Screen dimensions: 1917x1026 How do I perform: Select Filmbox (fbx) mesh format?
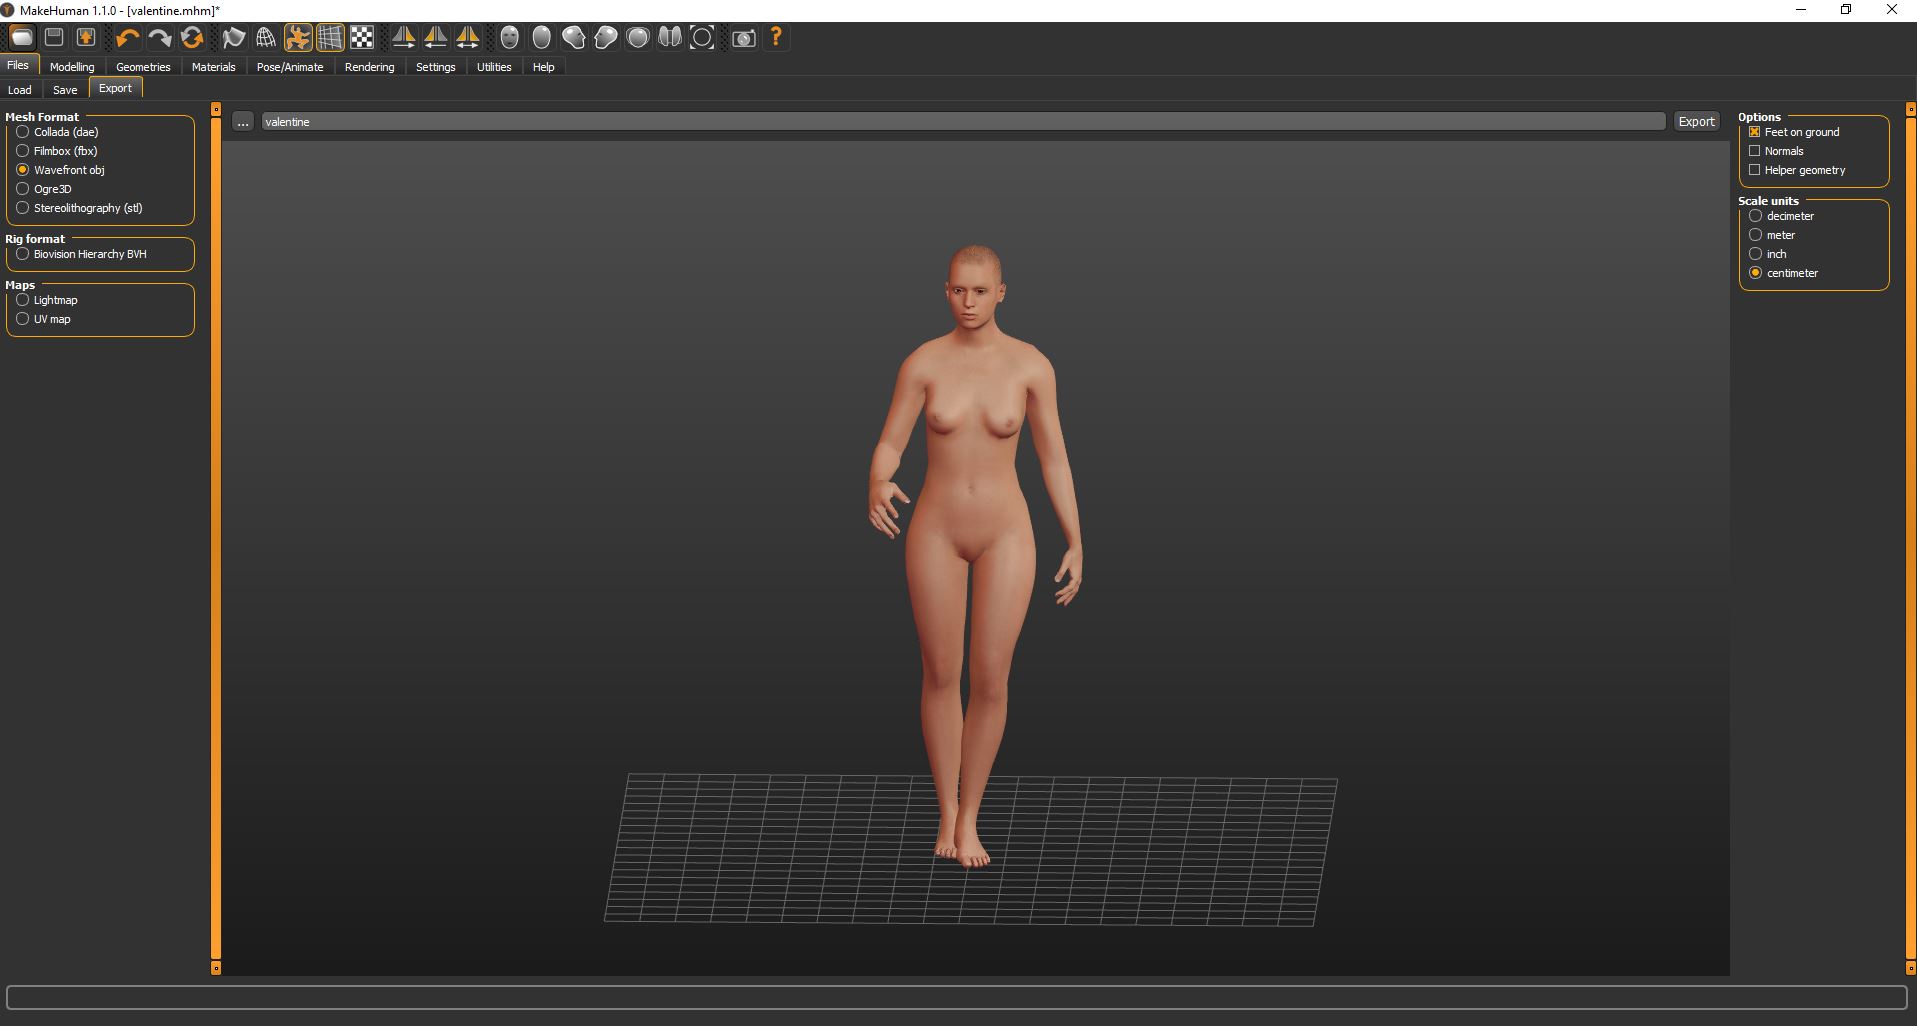pyautogui.click(x=56, y=151)
